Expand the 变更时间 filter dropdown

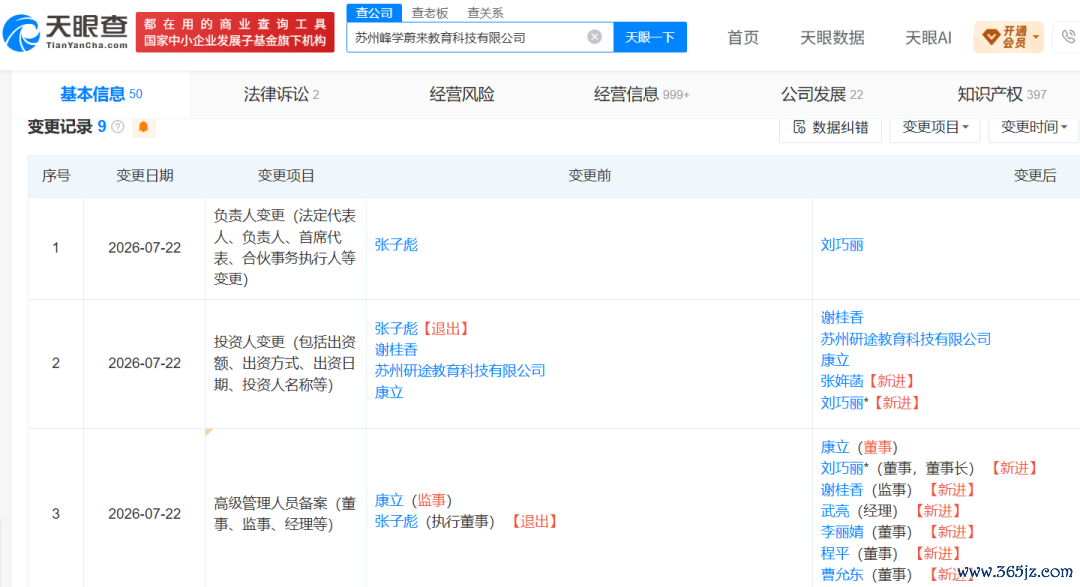[1034, 127]
